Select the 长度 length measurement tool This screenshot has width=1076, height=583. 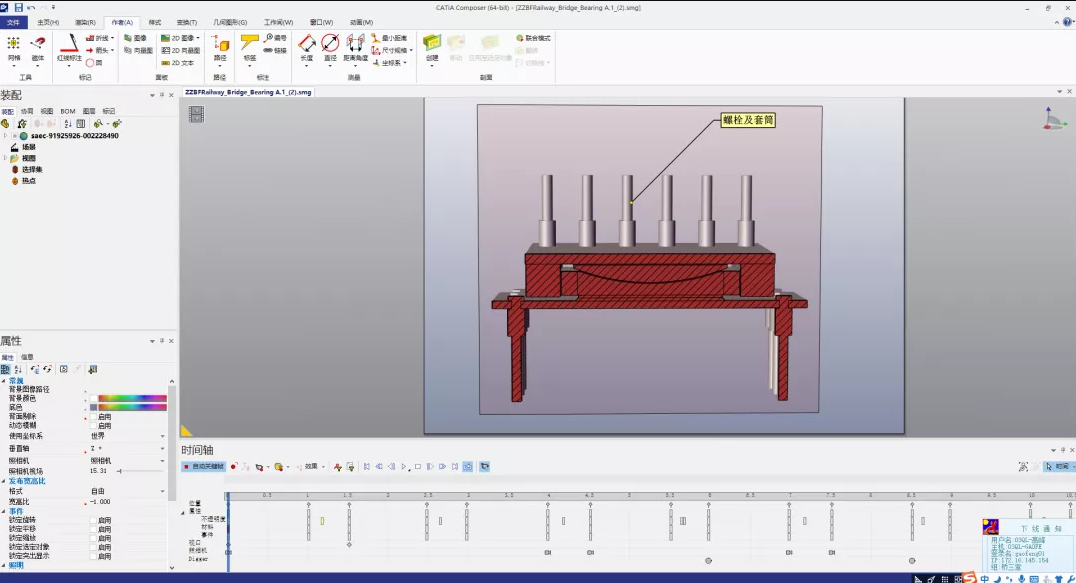[x=307, y=49]
